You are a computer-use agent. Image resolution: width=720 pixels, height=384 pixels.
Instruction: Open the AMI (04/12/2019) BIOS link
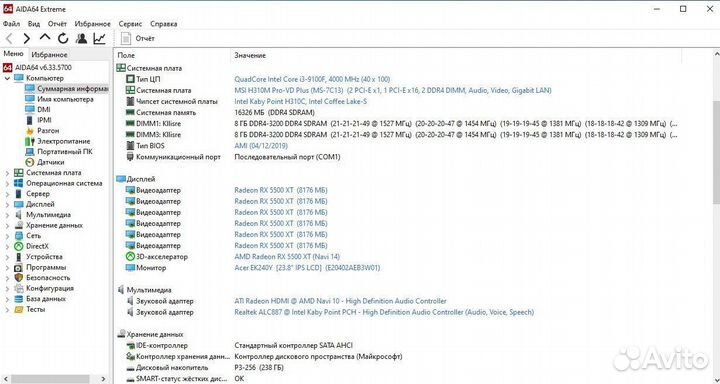coord(261,146)
